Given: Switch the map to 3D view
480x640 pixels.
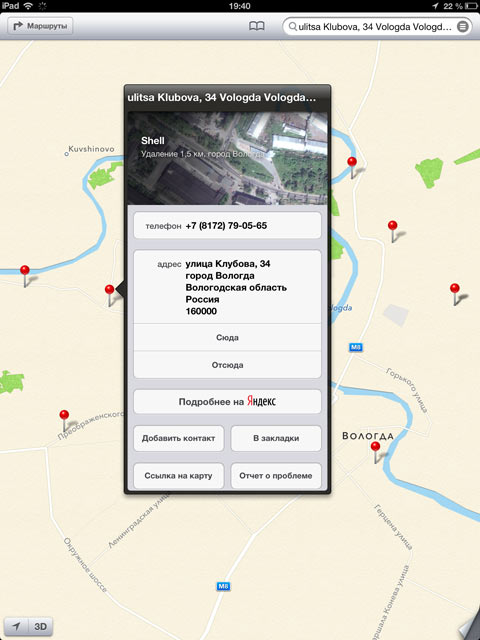Looking at the screenshot, I should [40, 627].
